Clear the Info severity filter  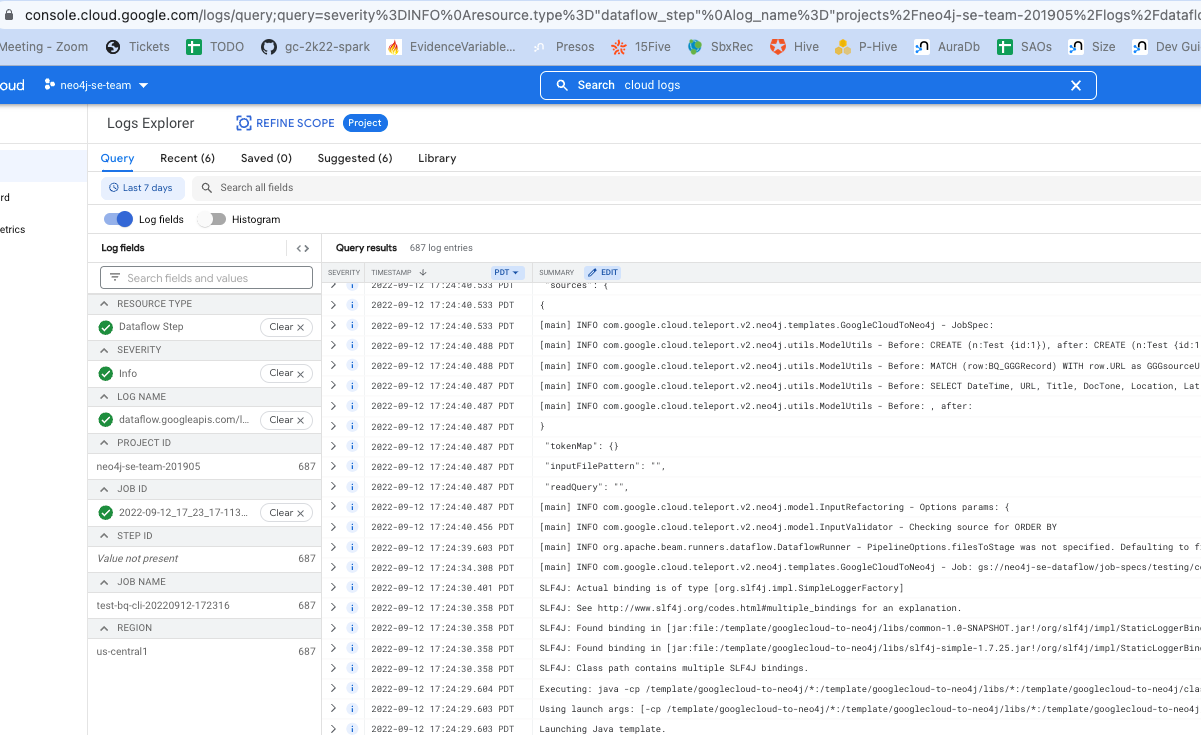[287, 373]
